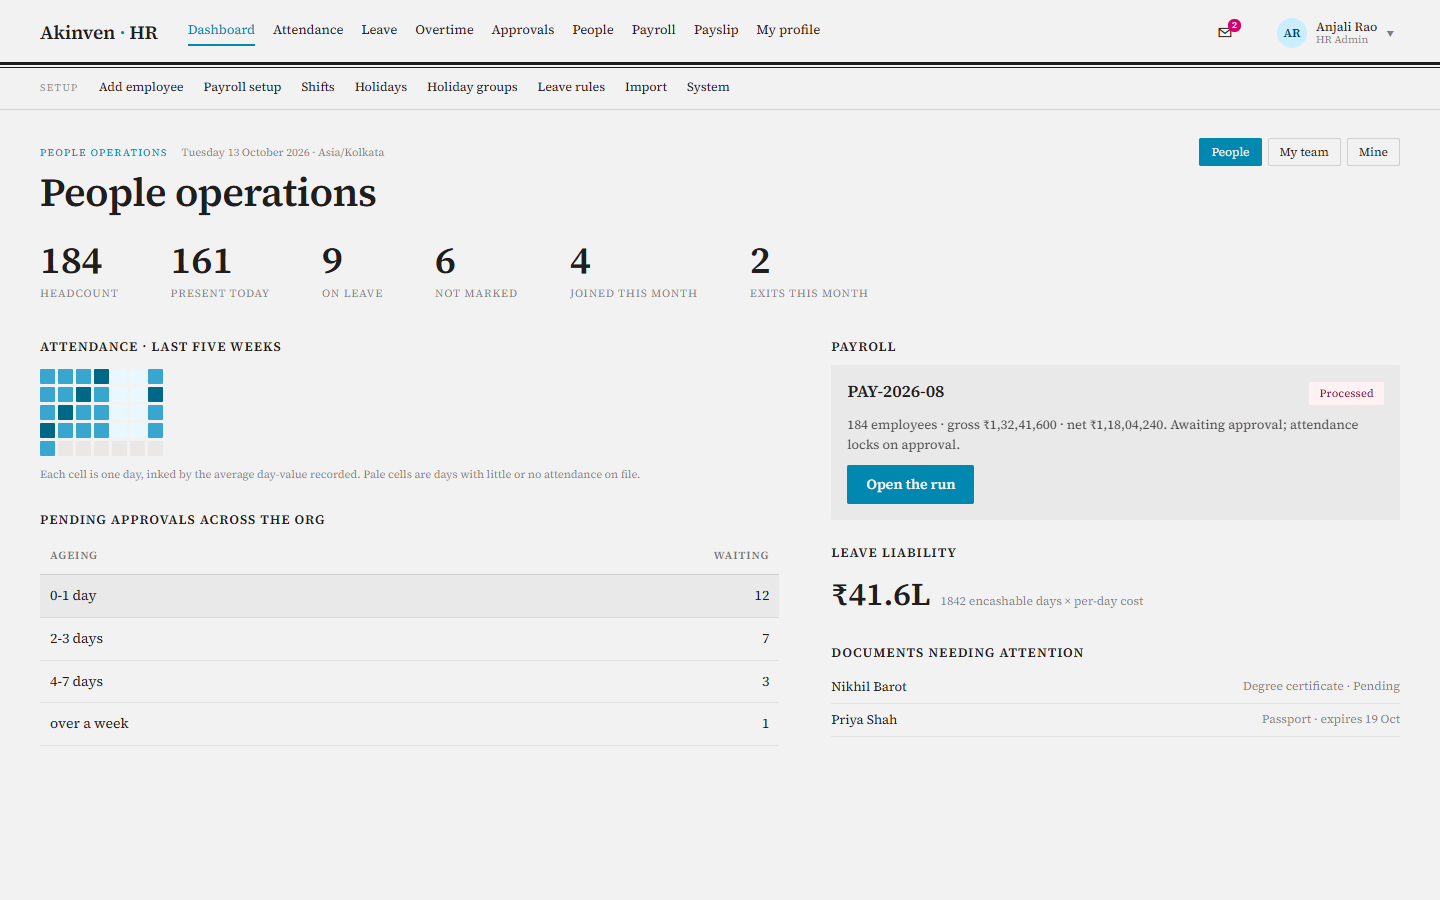Select the over a week approvals row

(x=409, y=724)
